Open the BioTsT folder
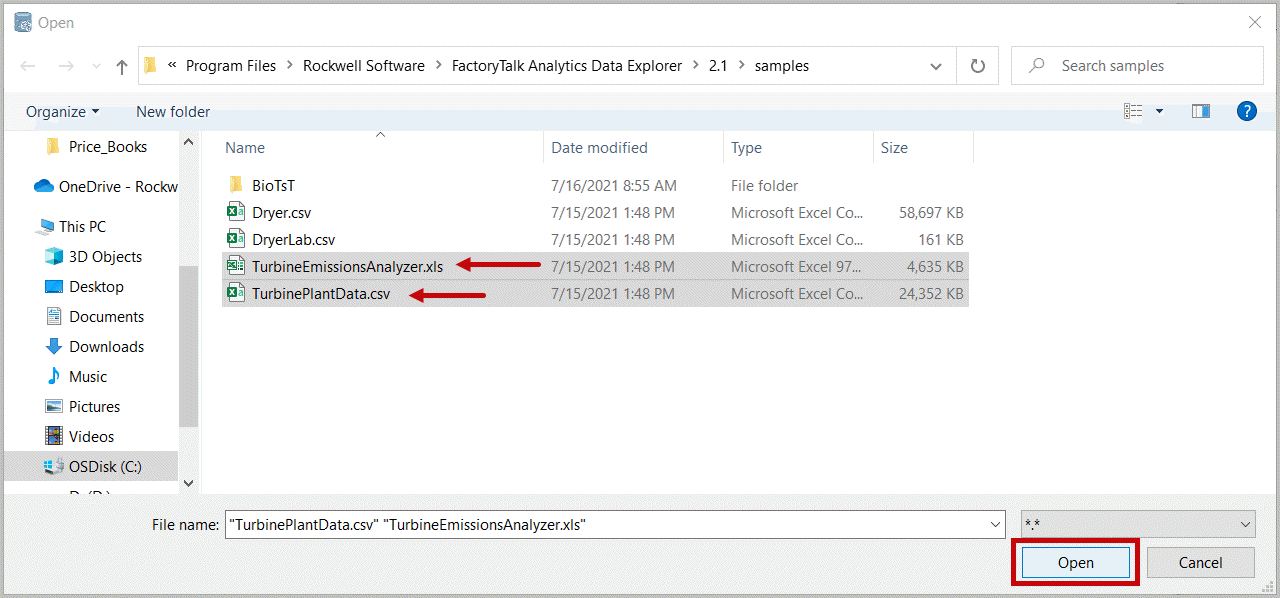 [273, 185]
